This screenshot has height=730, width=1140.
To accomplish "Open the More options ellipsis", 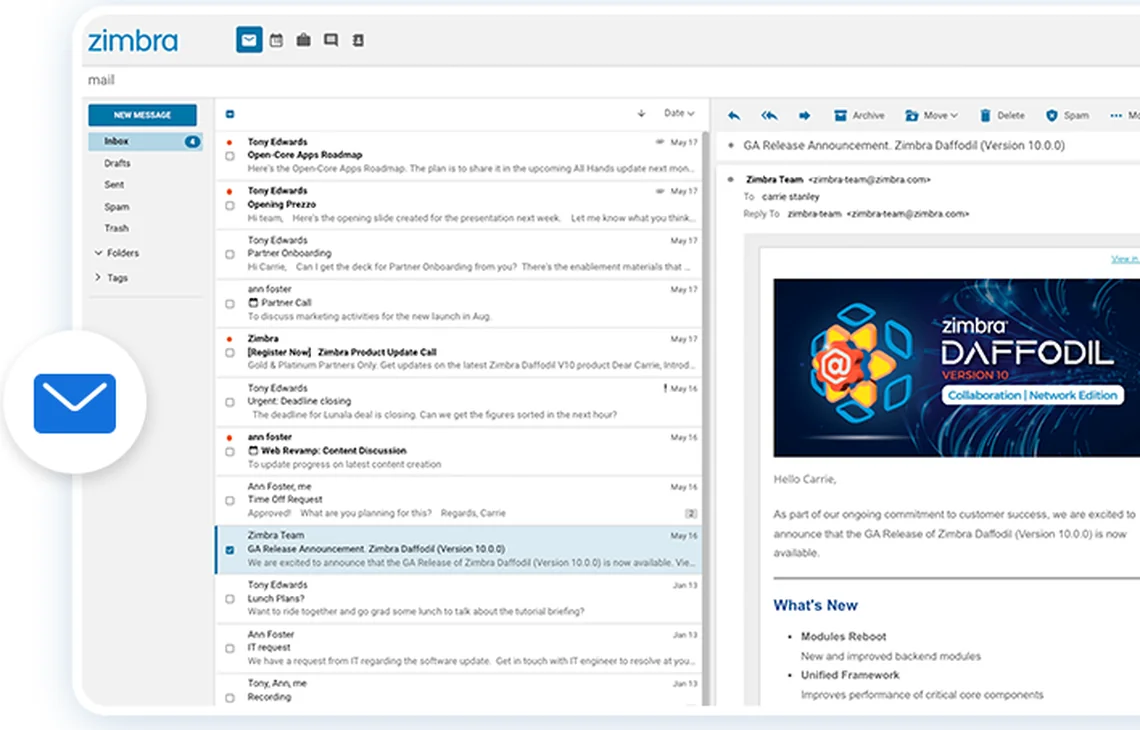I will [1116, 116].
